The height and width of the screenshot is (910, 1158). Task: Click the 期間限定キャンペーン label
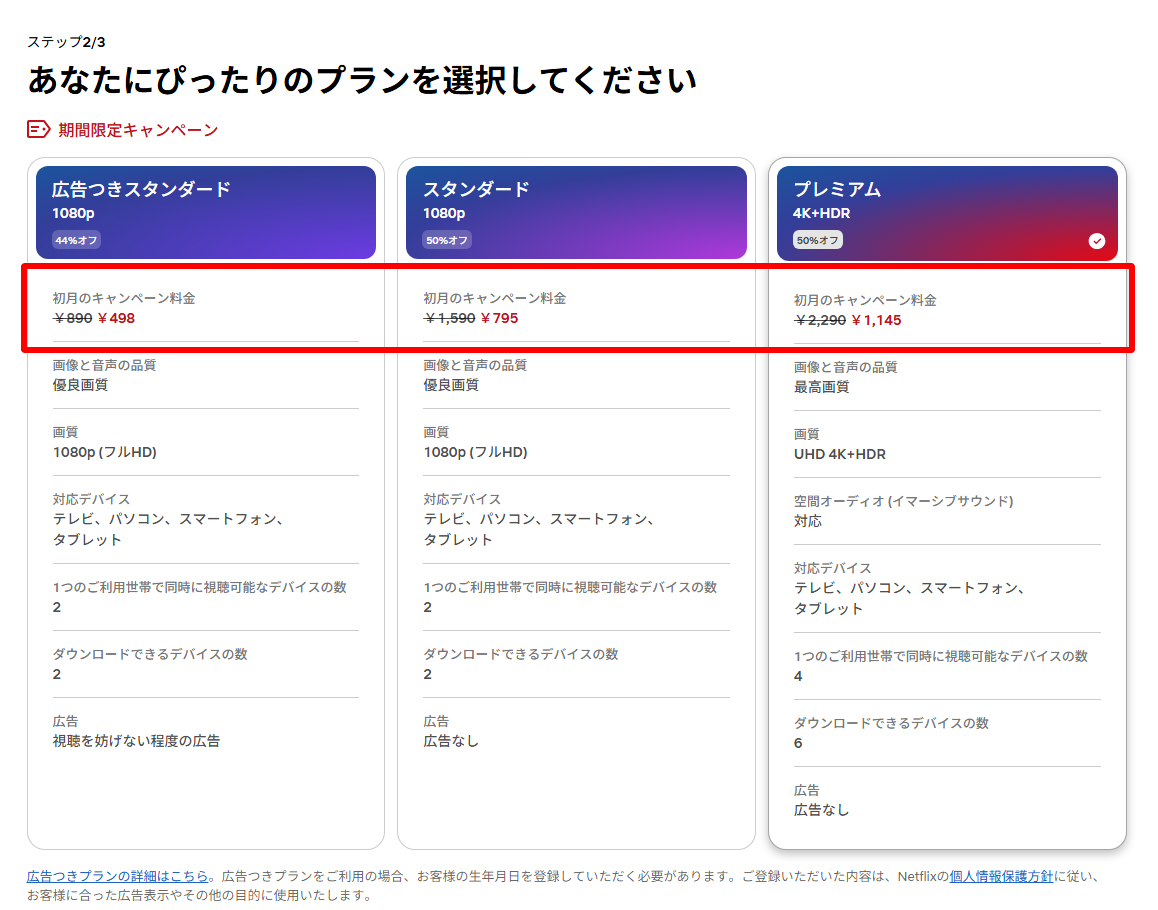138,130
